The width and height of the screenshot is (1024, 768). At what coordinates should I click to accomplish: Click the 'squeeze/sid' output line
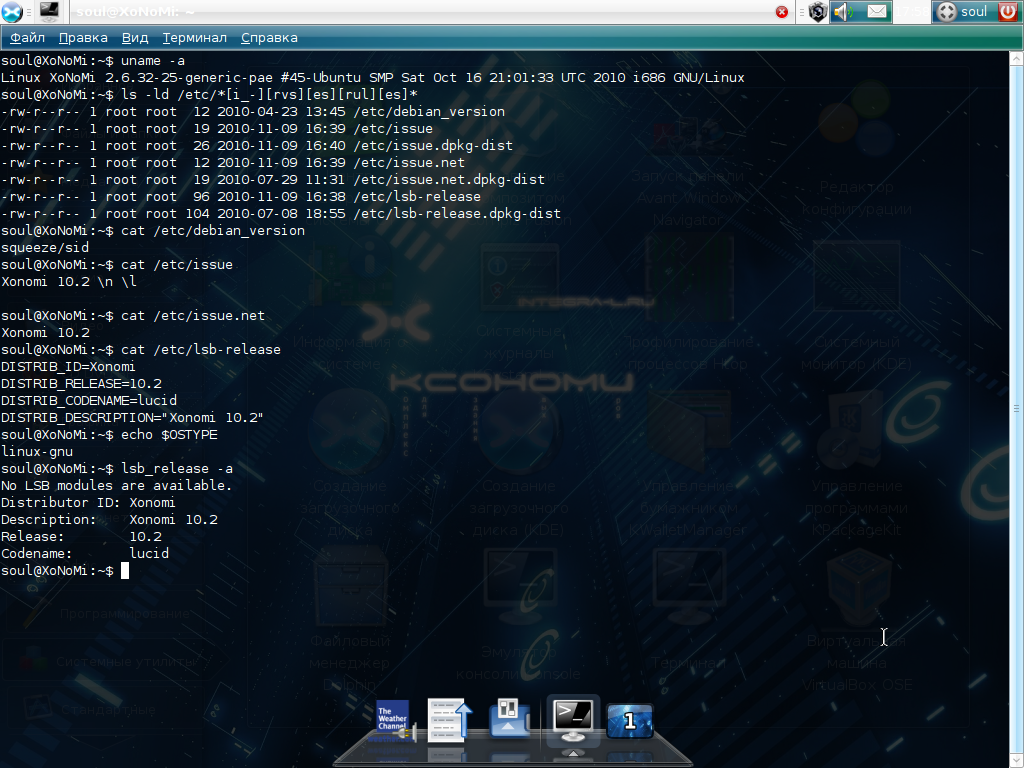tap(45, 248)
